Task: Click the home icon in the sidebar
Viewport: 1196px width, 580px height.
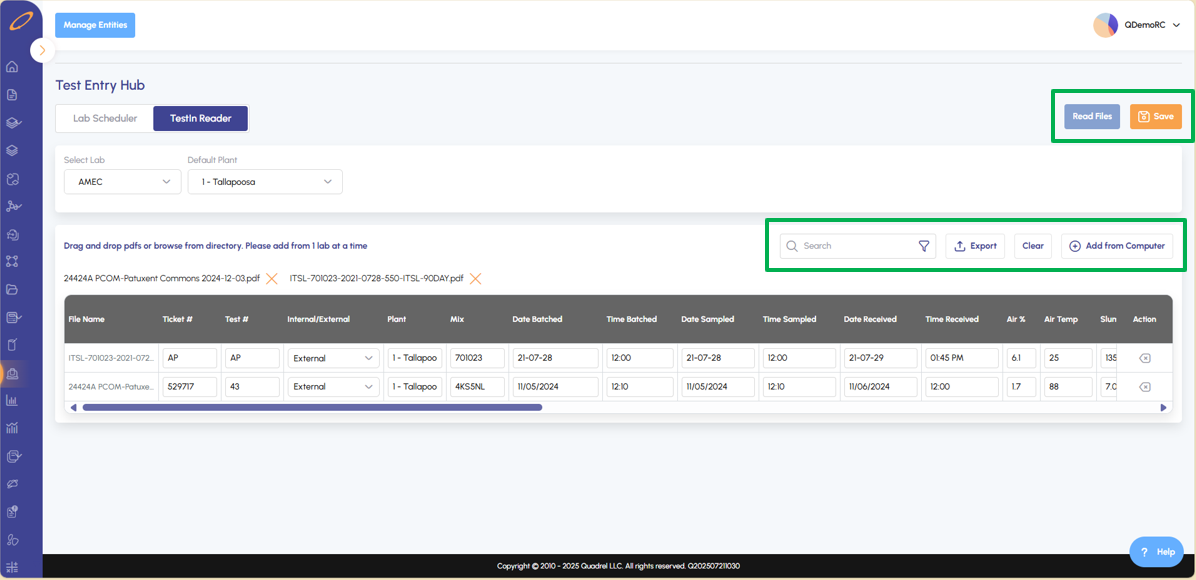Action: [x=12, y=67]
